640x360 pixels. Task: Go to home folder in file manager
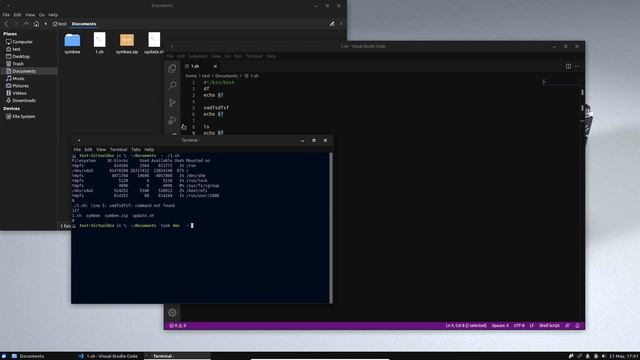tap(36, 24)
